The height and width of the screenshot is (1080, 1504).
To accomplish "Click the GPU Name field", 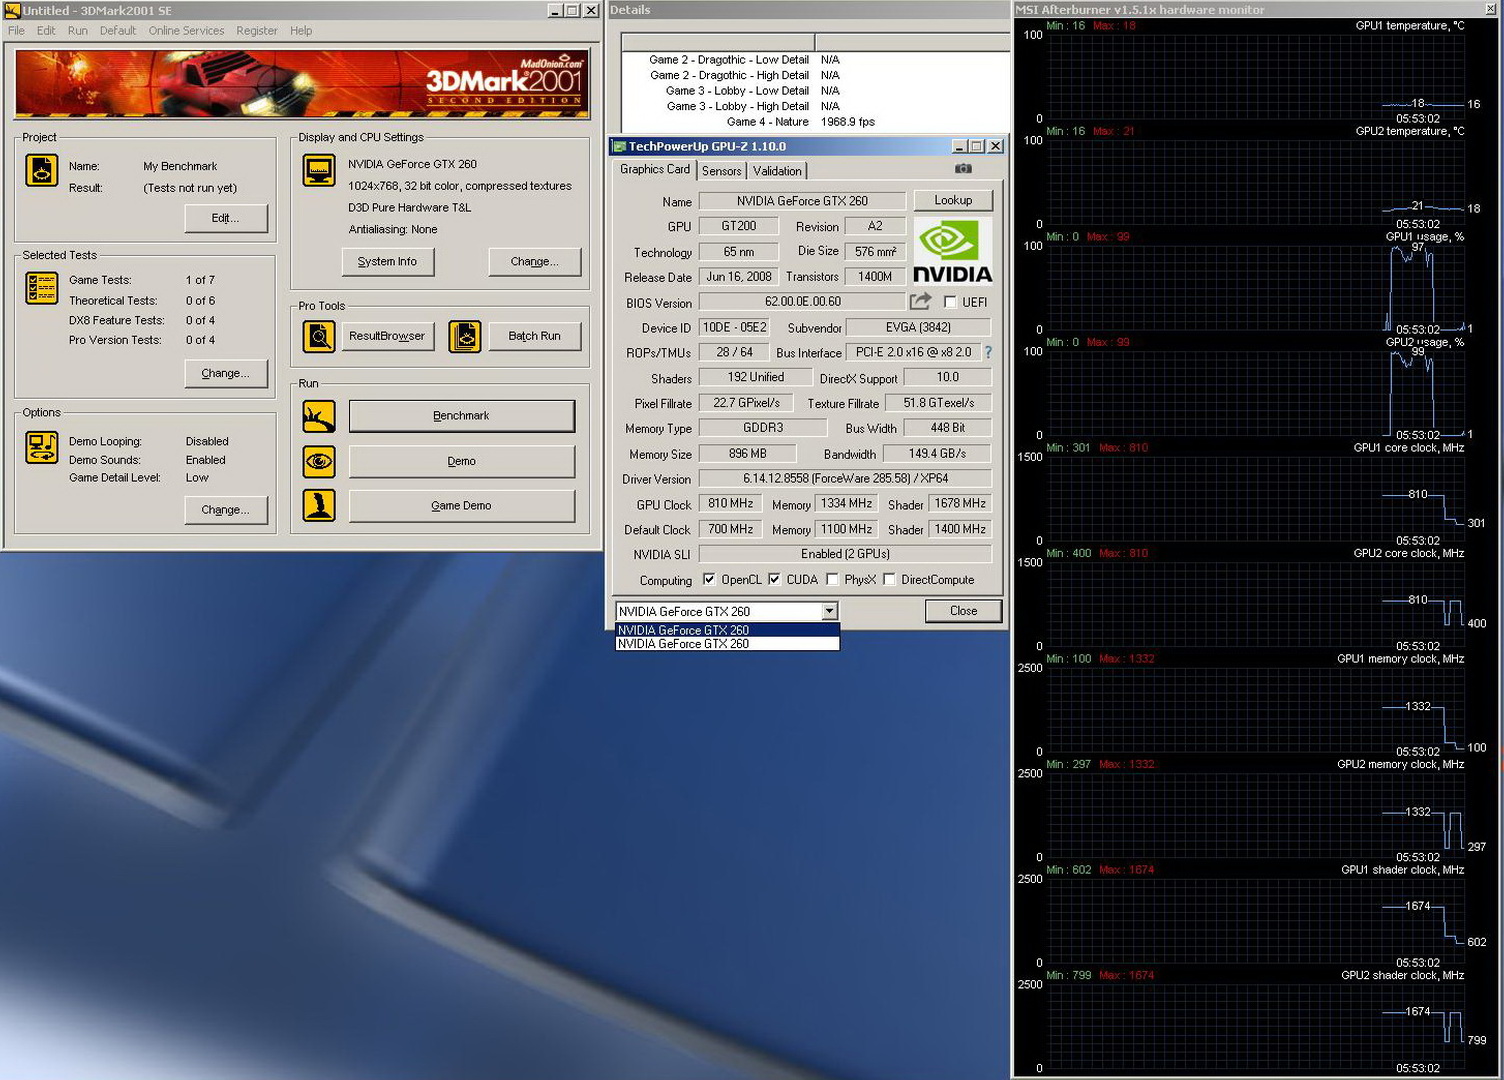I will pyautogui.click(x=802, y=201).
